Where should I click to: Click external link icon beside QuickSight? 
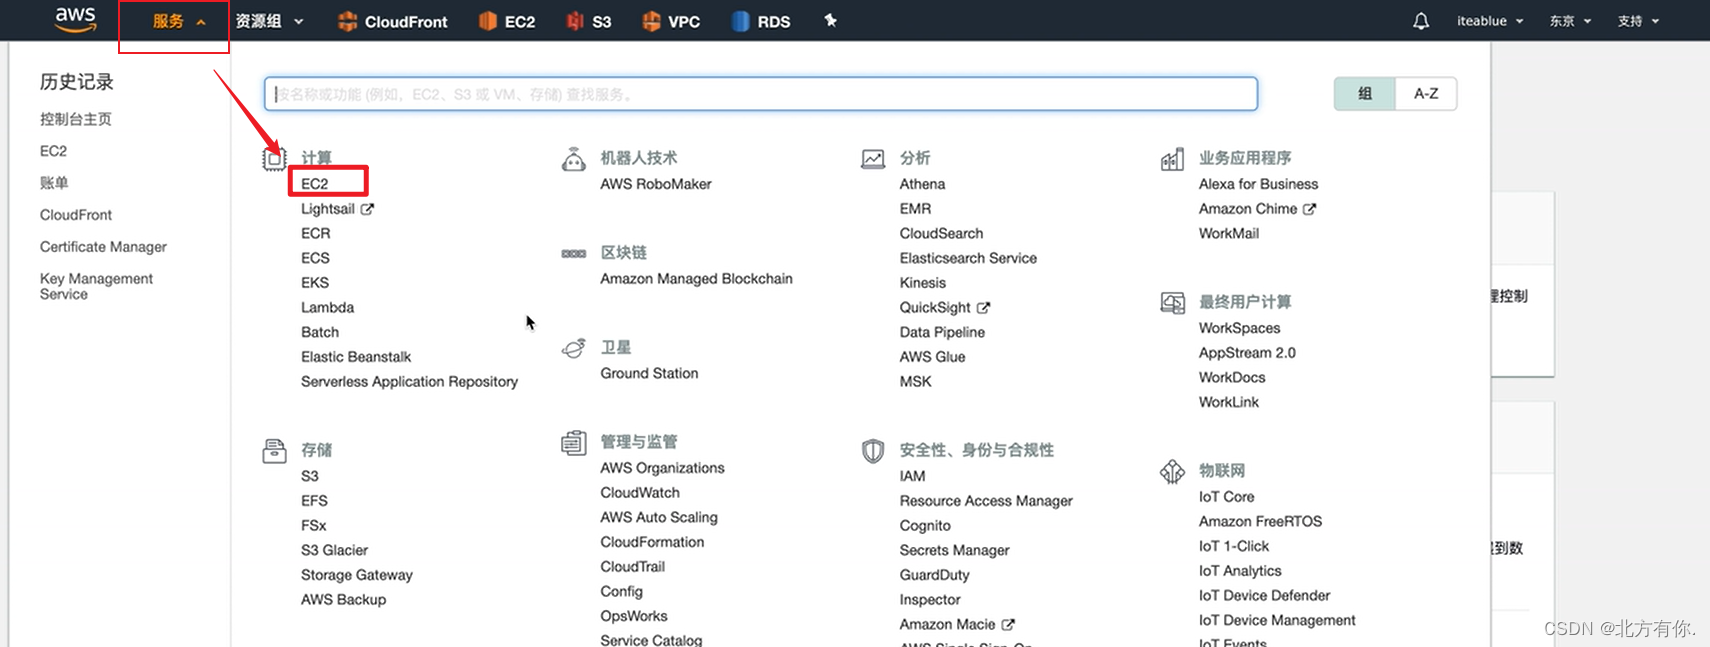(x=983, y=308)
